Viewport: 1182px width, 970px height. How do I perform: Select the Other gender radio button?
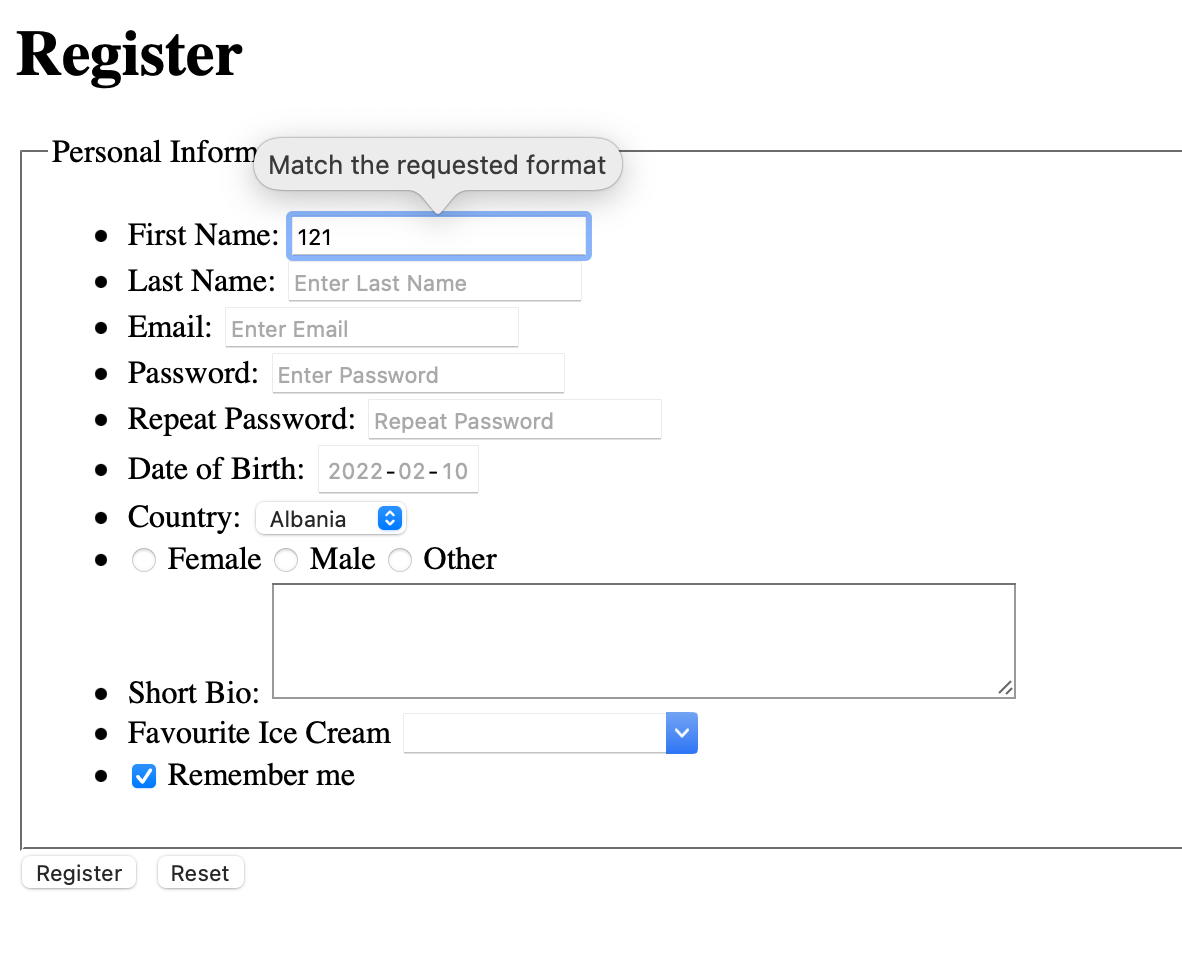[x=400, y=560]
